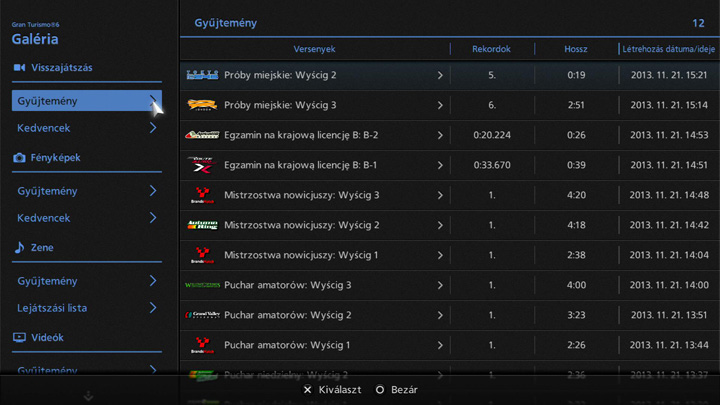The width and height of the screenshot is (720, 405).
Task: Open arrow on Mistrzostwa nowicjuszy: Wyścig 3 row
Action: pos(440,195)
